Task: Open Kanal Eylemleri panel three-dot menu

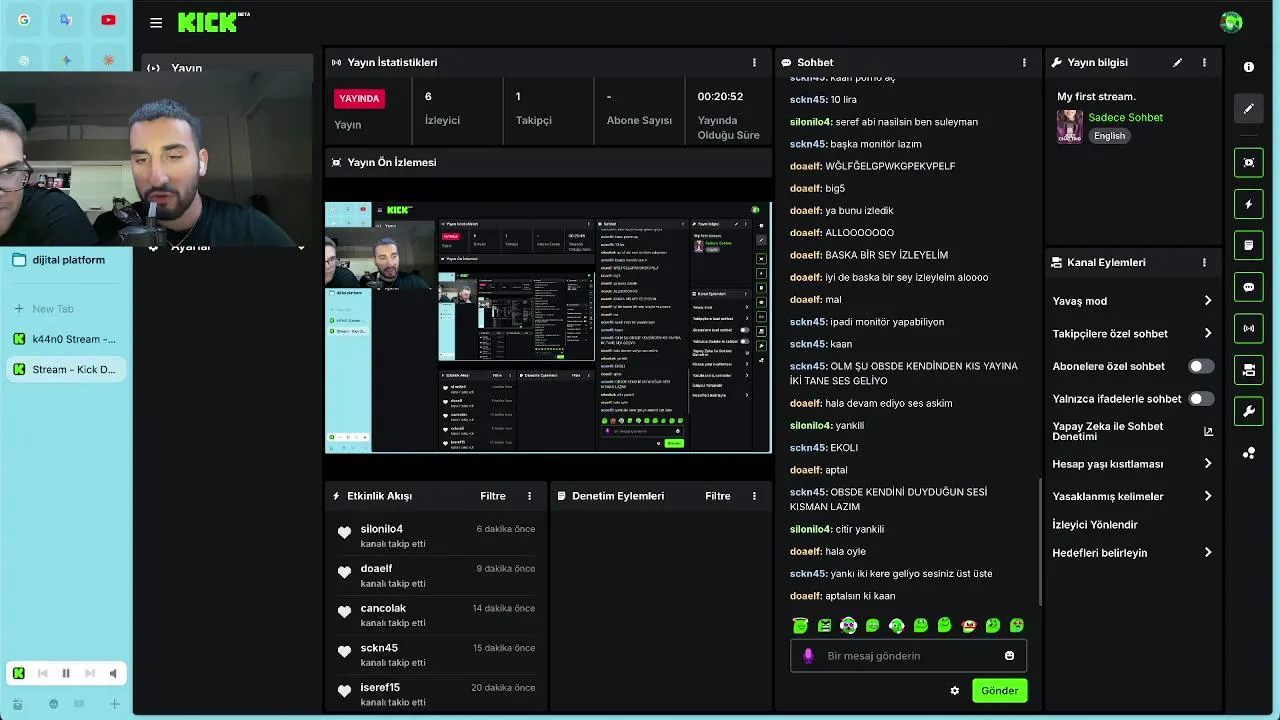Action: click(1204, 262)
